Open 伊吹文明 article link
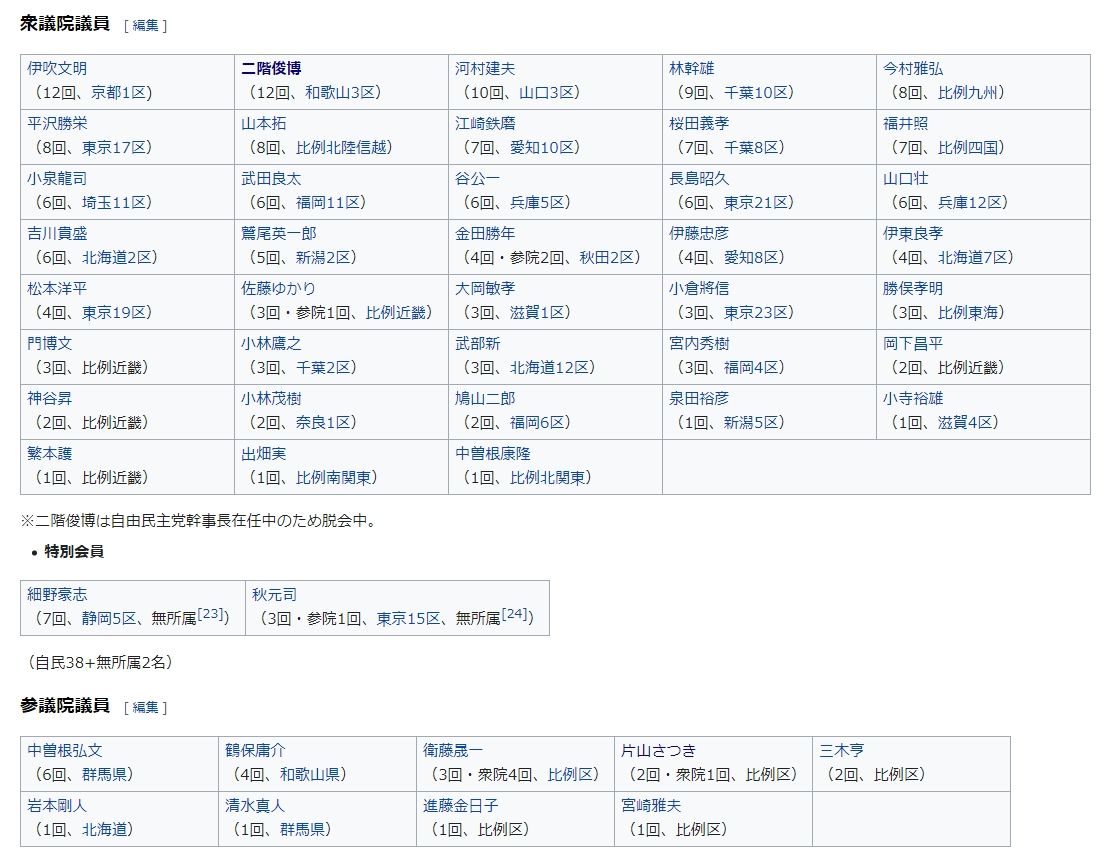 tap(57, 68)
